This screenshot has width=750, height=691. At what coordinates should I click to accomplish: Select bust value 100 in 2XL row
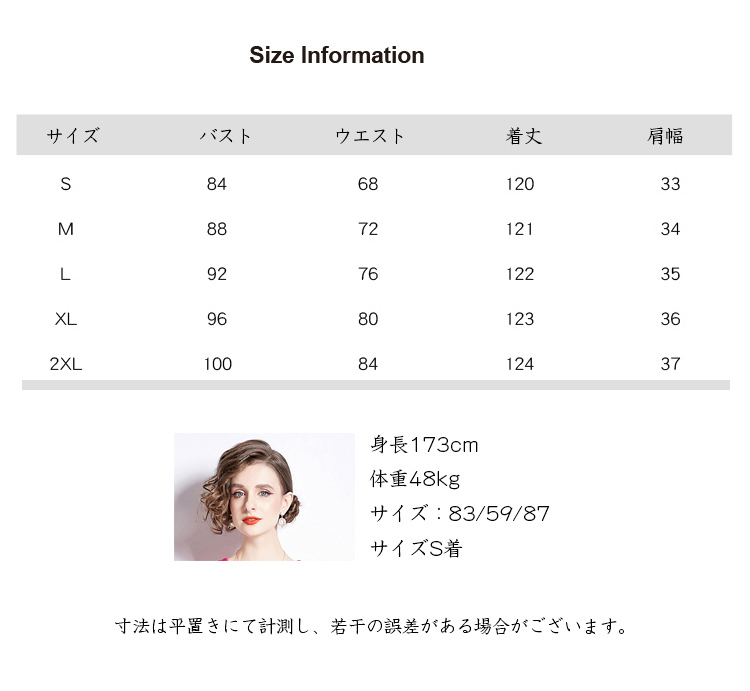[217, 364]
